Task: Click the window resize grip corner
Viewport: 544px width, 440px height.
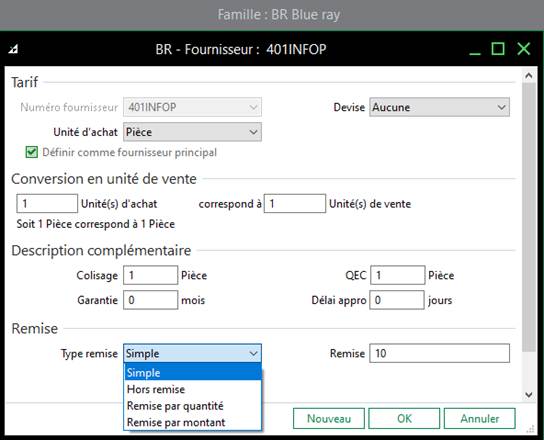Action: pos(530,429)
